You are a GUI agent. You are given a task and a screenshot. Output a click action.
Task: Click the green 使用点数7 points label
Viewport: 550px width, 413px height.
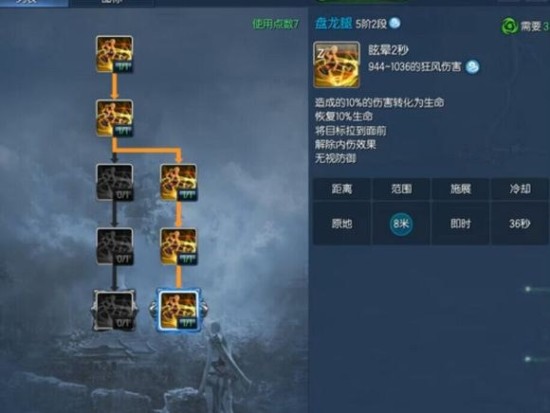pyautogui.click(x=276, y=24)
